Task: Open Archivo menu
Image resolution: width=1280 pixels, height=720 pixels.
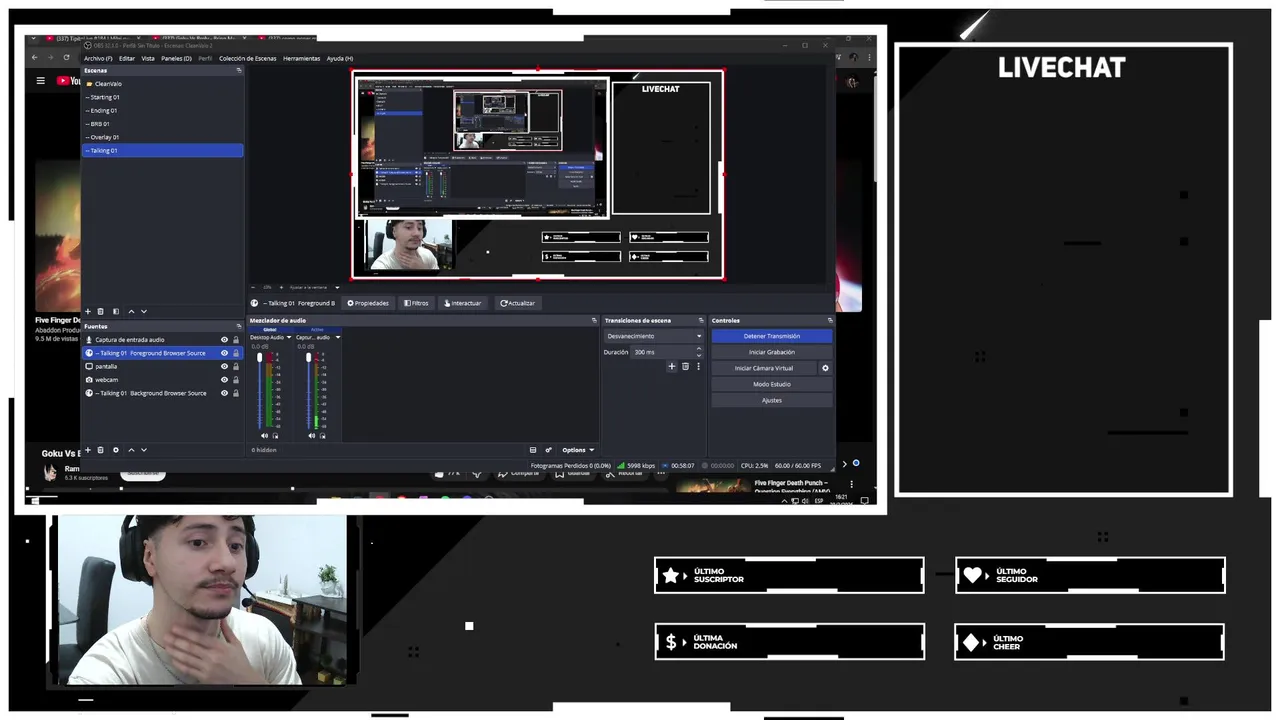Action: (x=97, y=58)
